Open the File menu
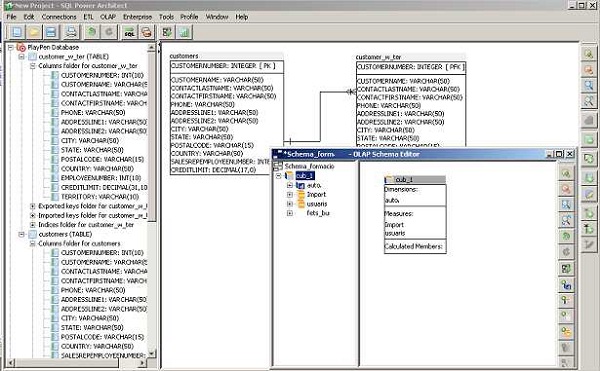Image resolution: width=600 pixels, height=371 pixels. (x=11, y=17)
